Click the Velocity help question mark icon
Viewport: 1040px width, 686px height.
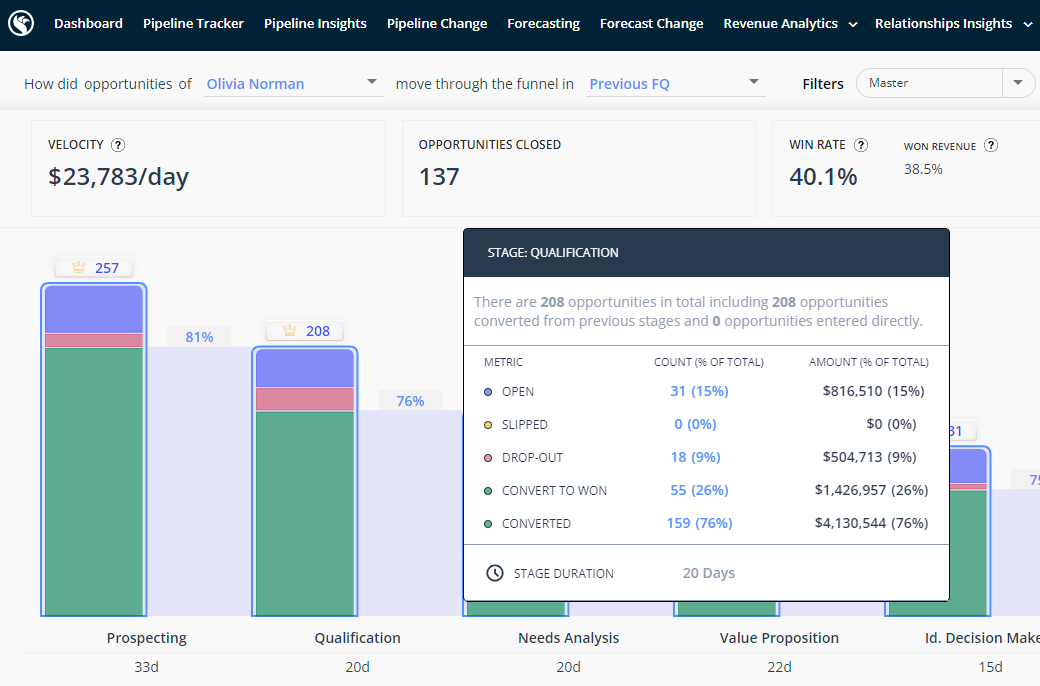[118, 145]
